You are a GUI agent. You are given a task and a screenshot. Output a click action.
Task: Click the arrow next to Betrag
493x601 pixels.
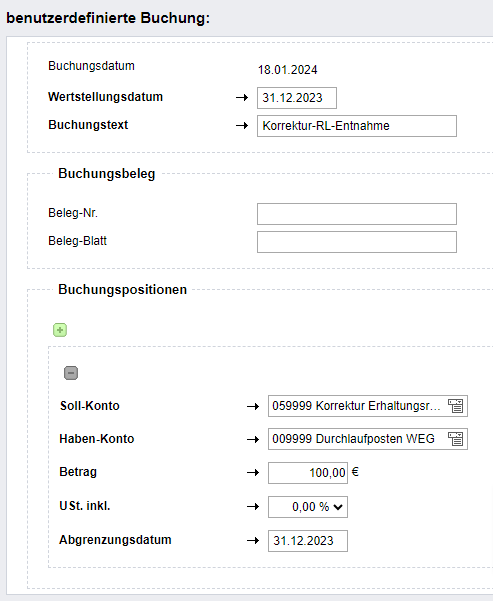tap(253, 473)
